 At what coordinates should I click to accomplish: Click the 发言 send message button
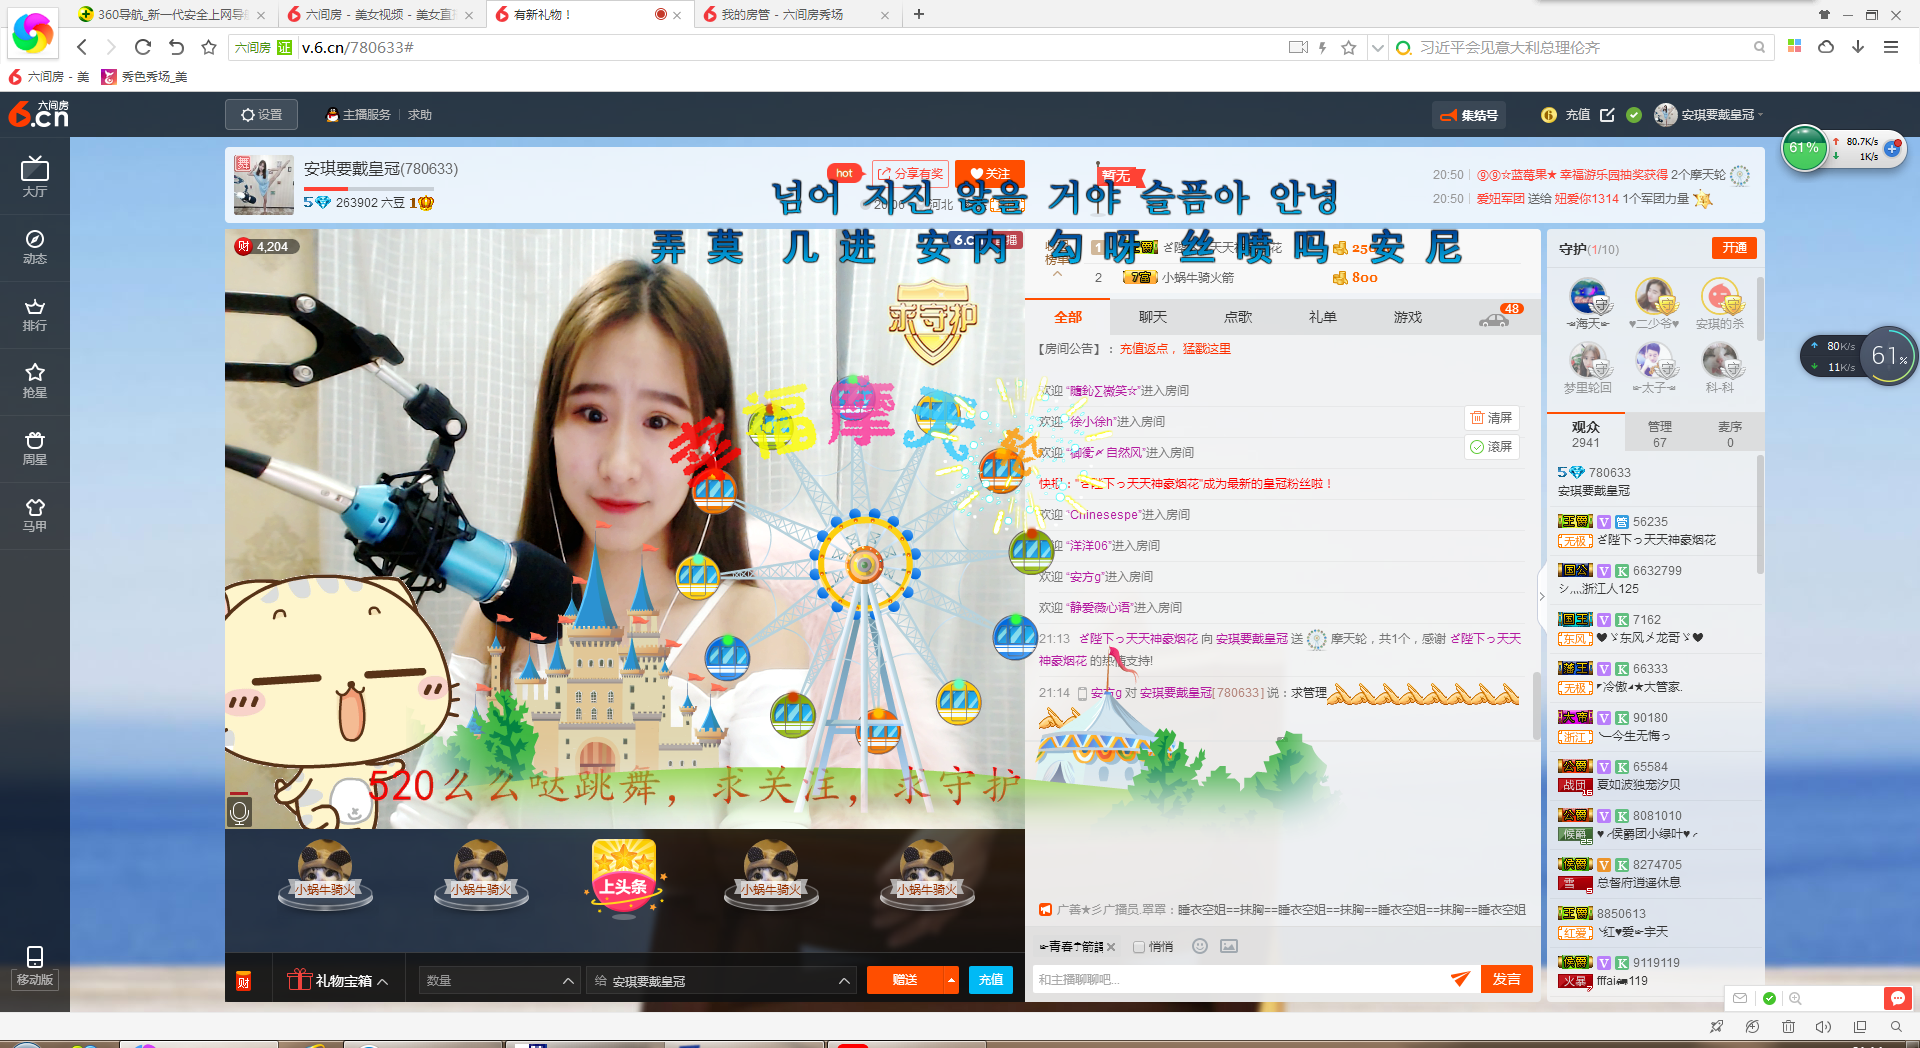click(x=1506, y=979)
